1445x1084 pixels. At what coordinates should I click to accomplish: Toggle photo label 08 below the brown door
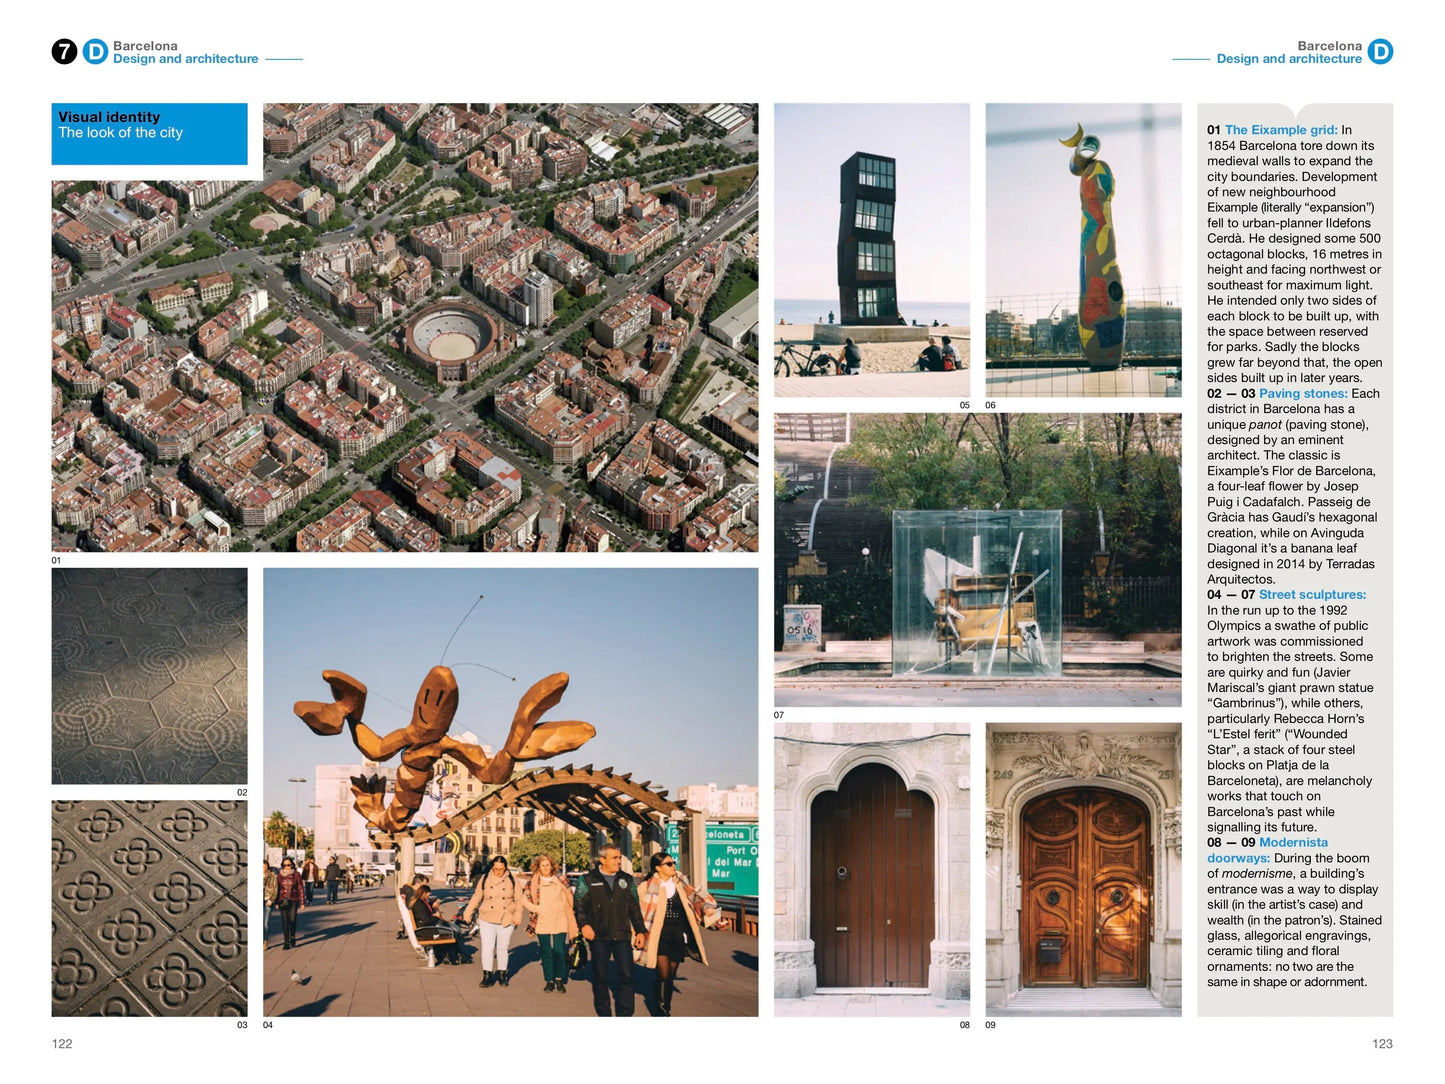[965, 1024]
